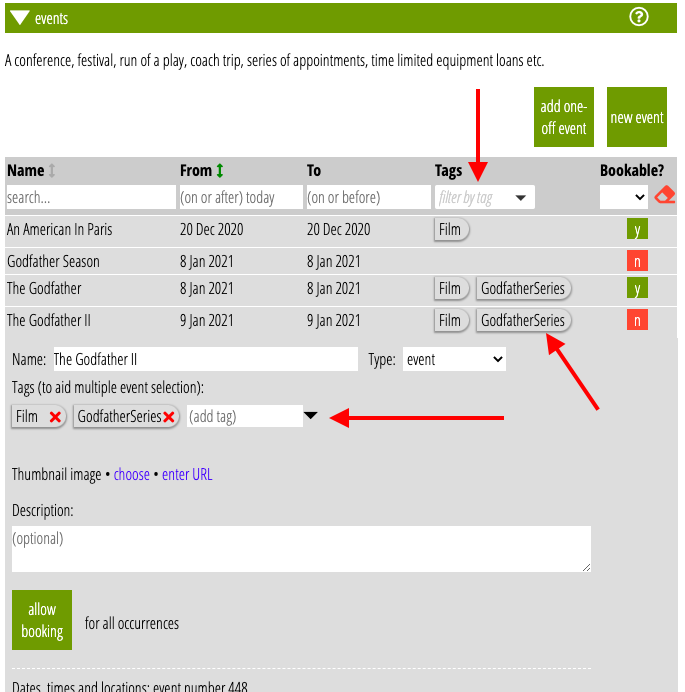Click the description resize handle
This screenshot has height=692, width=685.
pos(586,568)
